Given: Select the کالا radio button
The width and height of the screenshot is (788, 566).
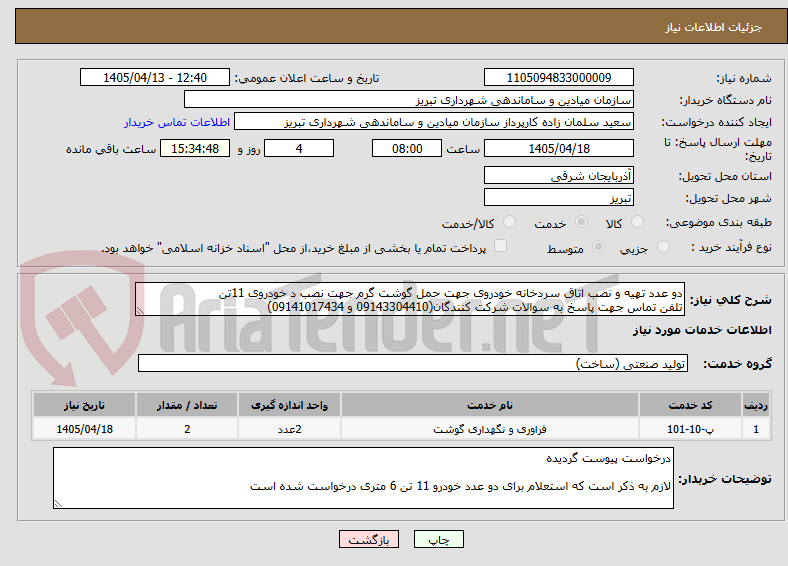Looking at the screenshot, I should 637,222.
